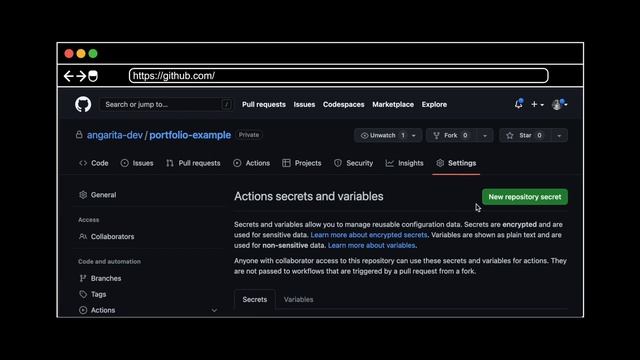Select the Variables tab
The width and height of the screenshot is (640, 360).
(x=299, y=300)
